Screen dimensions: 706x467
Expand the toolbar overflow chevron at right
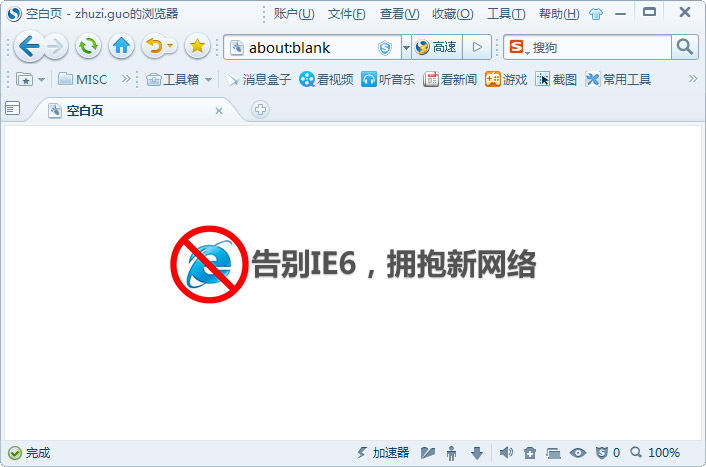point(693,79)
